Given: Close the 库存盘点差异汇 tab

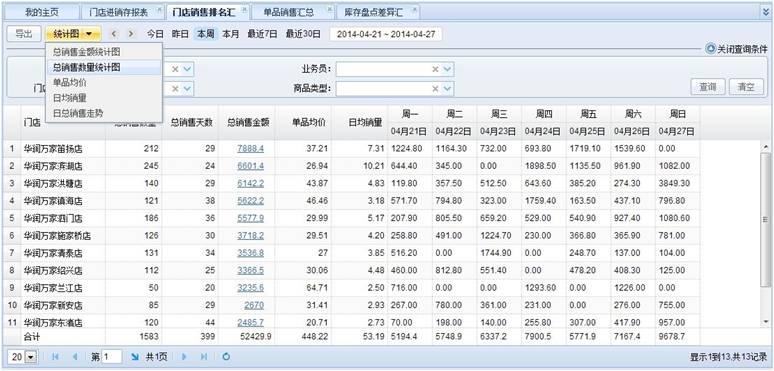Looking at the screenshot, I should point(414,9).
